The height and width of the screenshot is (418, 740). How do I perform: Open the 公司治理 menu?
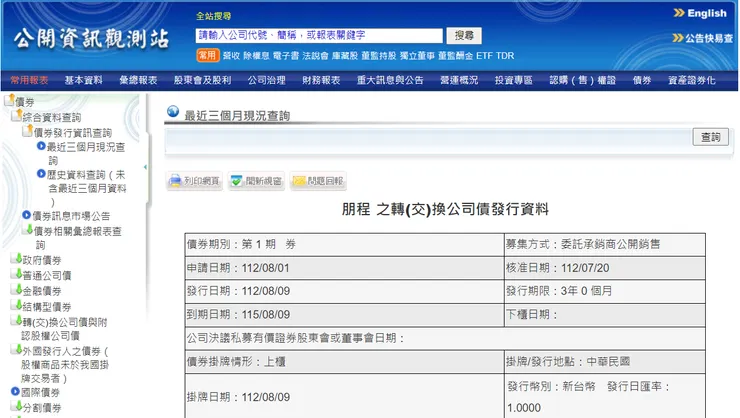[267, 80]
